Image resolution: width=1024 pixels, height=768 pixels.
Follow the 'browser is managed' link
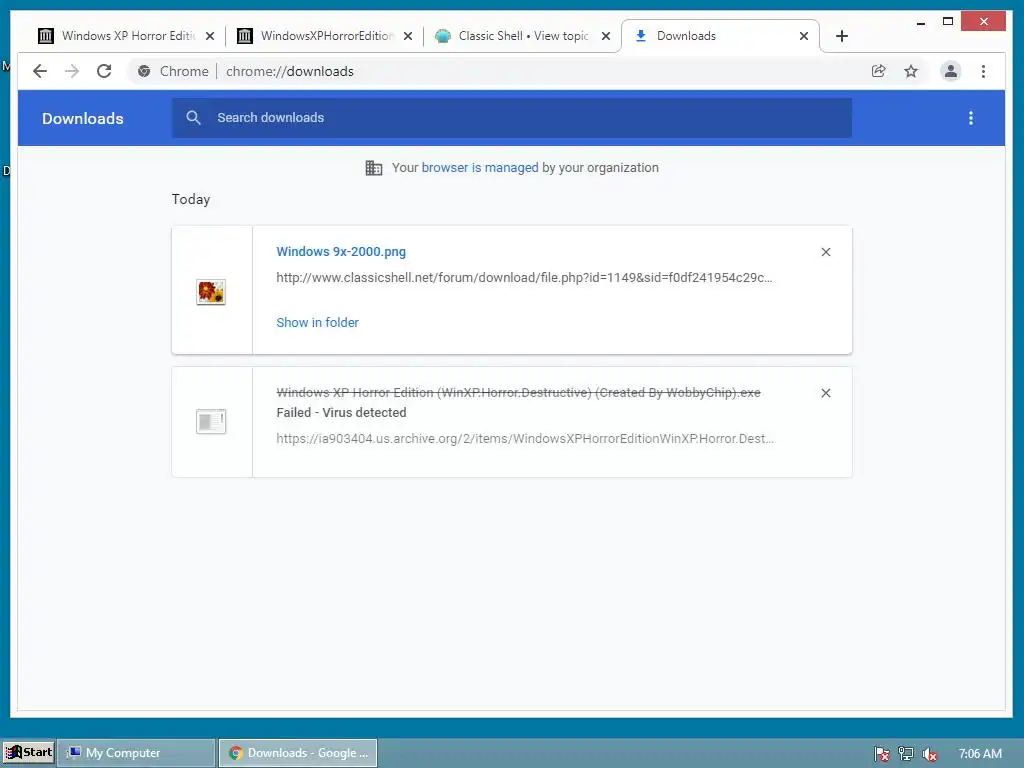pyautogui.click(x=480, y=168)
